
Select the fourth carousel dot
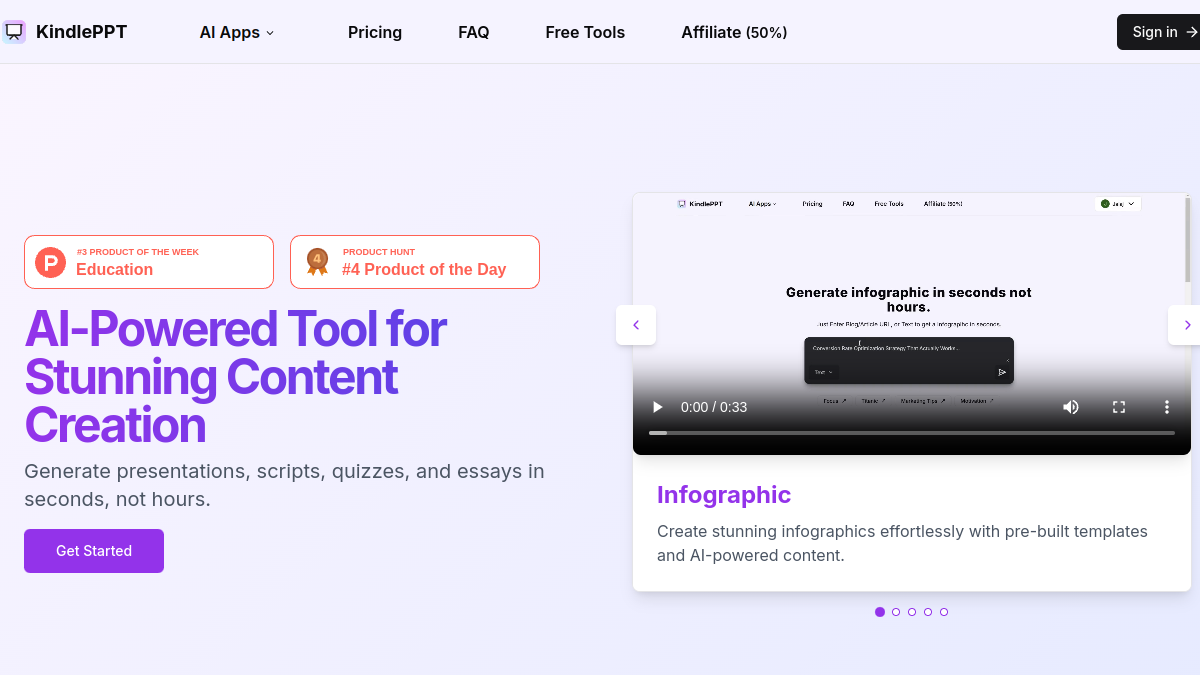tap(928, 612)
